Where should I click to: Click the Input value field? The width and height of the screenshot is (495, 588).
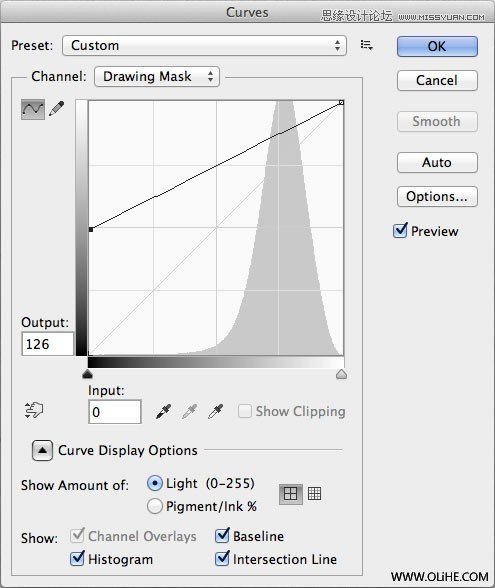[x=115, y=412]
